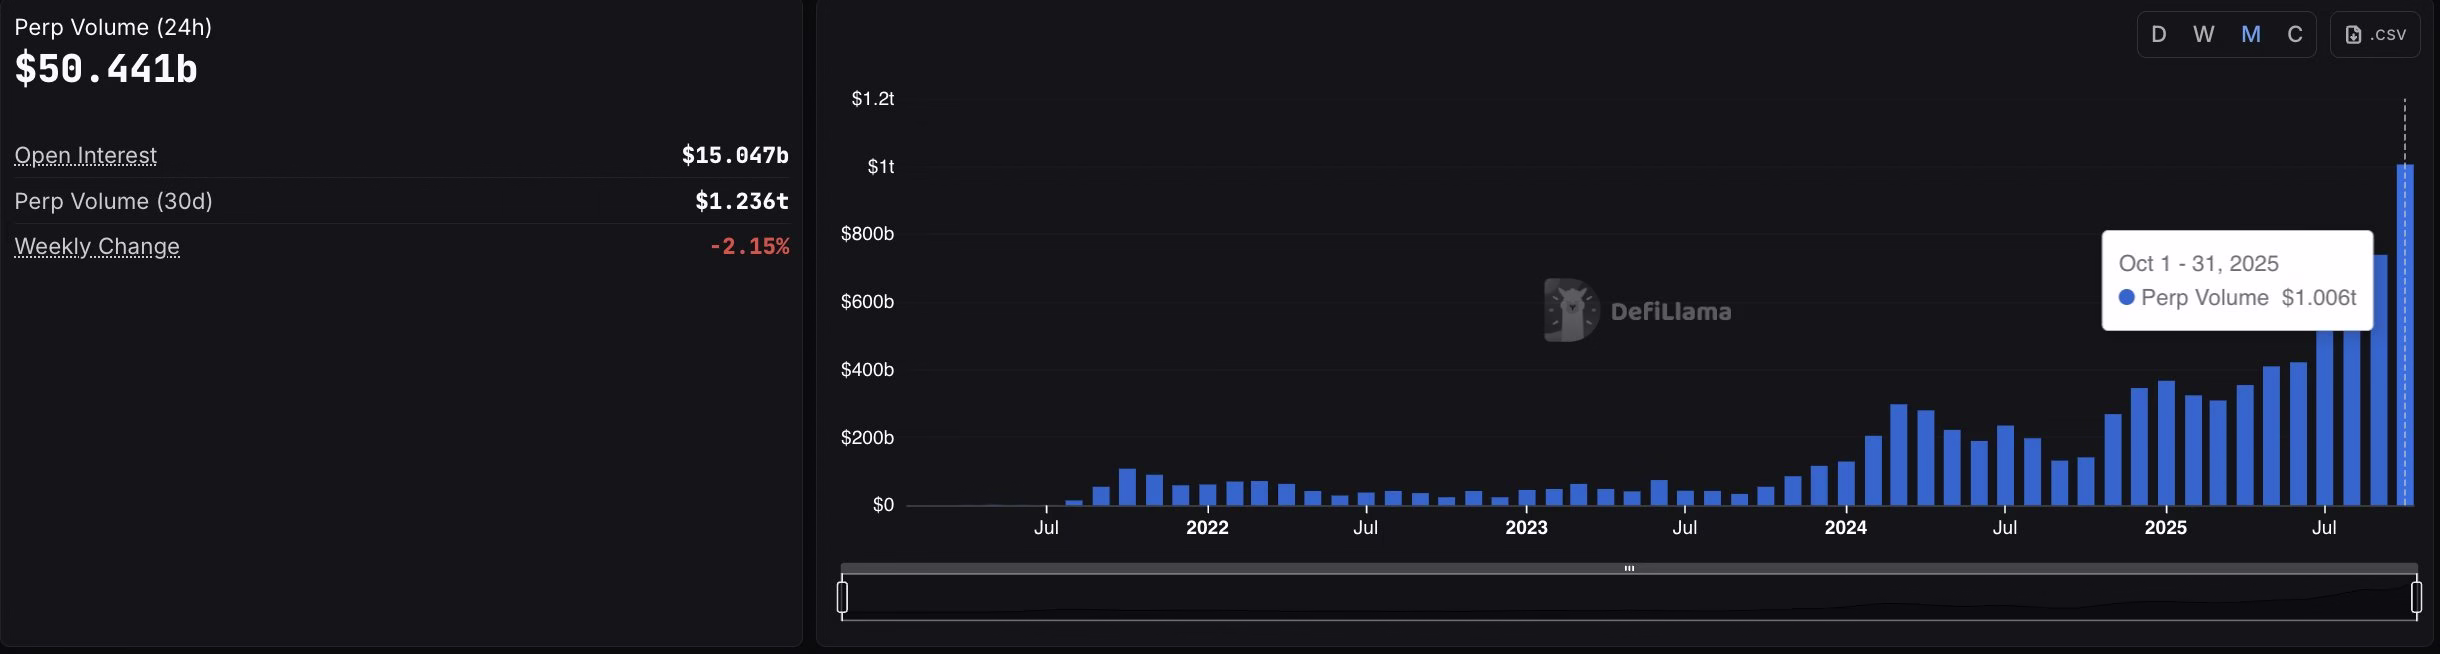2440x654 pixels.
Task: Select the monthly (M) interval
Action: [2250, 35]
